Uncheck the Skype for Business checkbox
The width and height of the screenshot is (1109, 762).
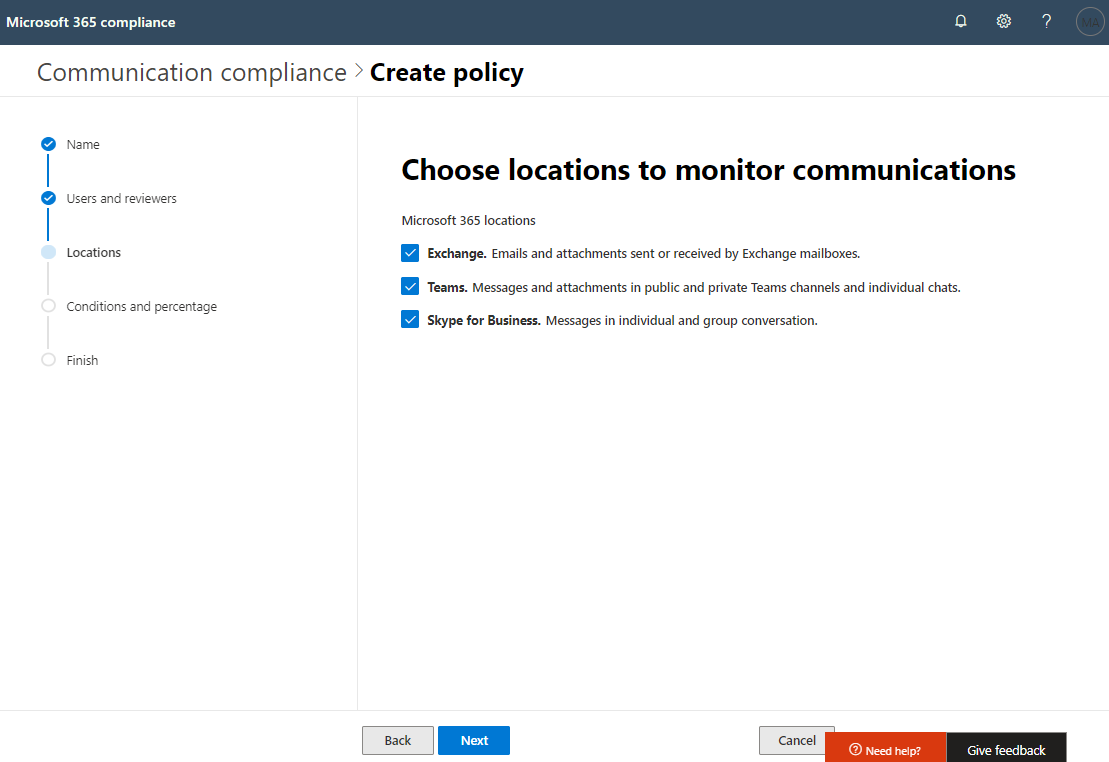coord(410,320)
